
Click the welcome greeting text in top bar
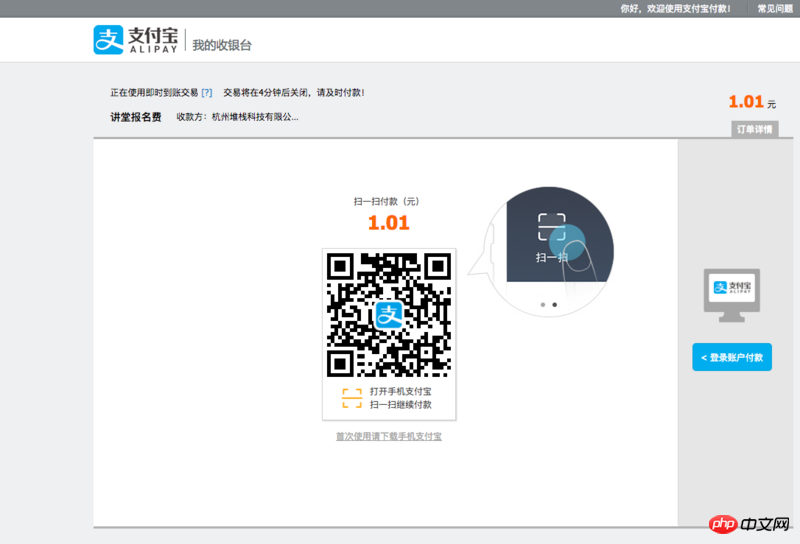(x=675, y=9)
